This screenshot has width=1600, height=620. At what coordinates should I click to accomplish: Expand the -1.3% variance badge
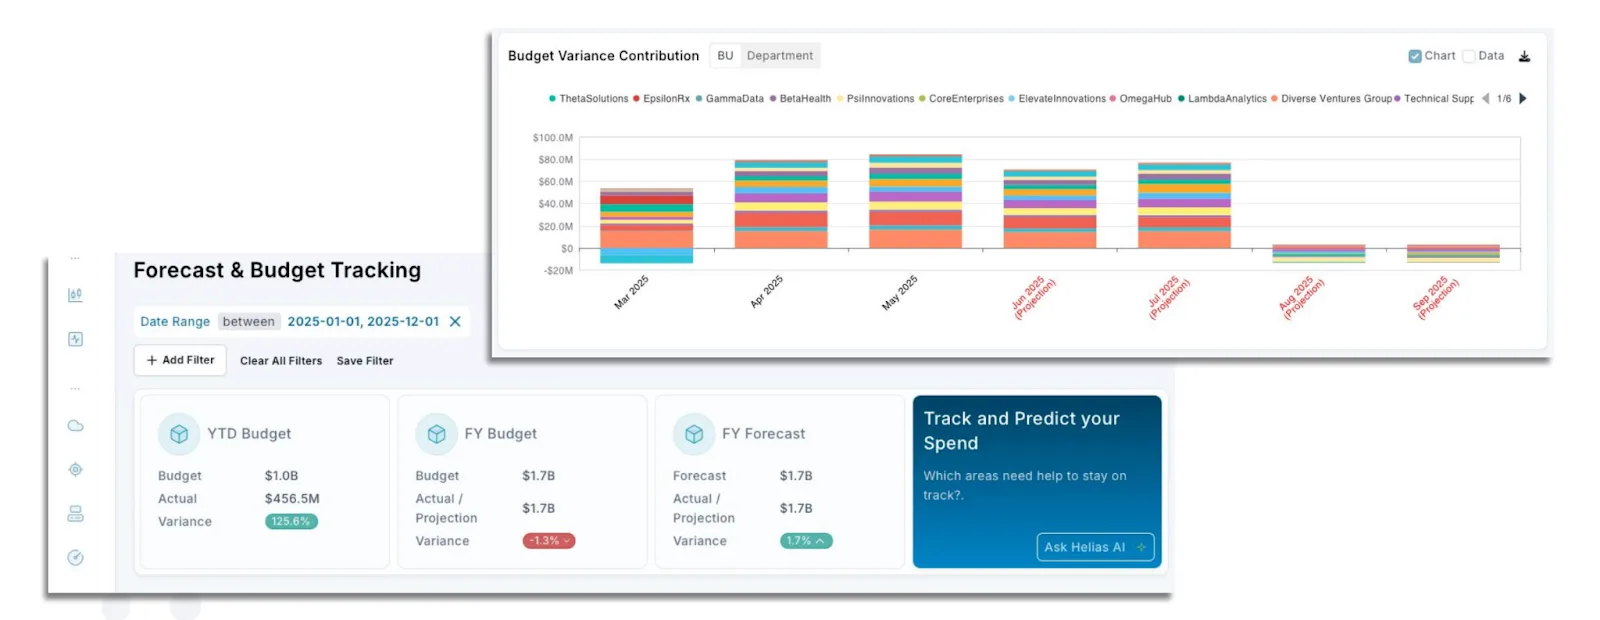(x=549, y=541)
